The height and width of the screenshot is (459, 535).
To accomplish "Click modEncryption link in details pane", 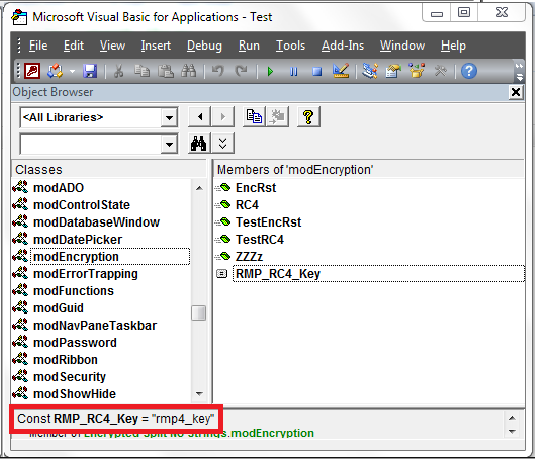I will 272,433.
